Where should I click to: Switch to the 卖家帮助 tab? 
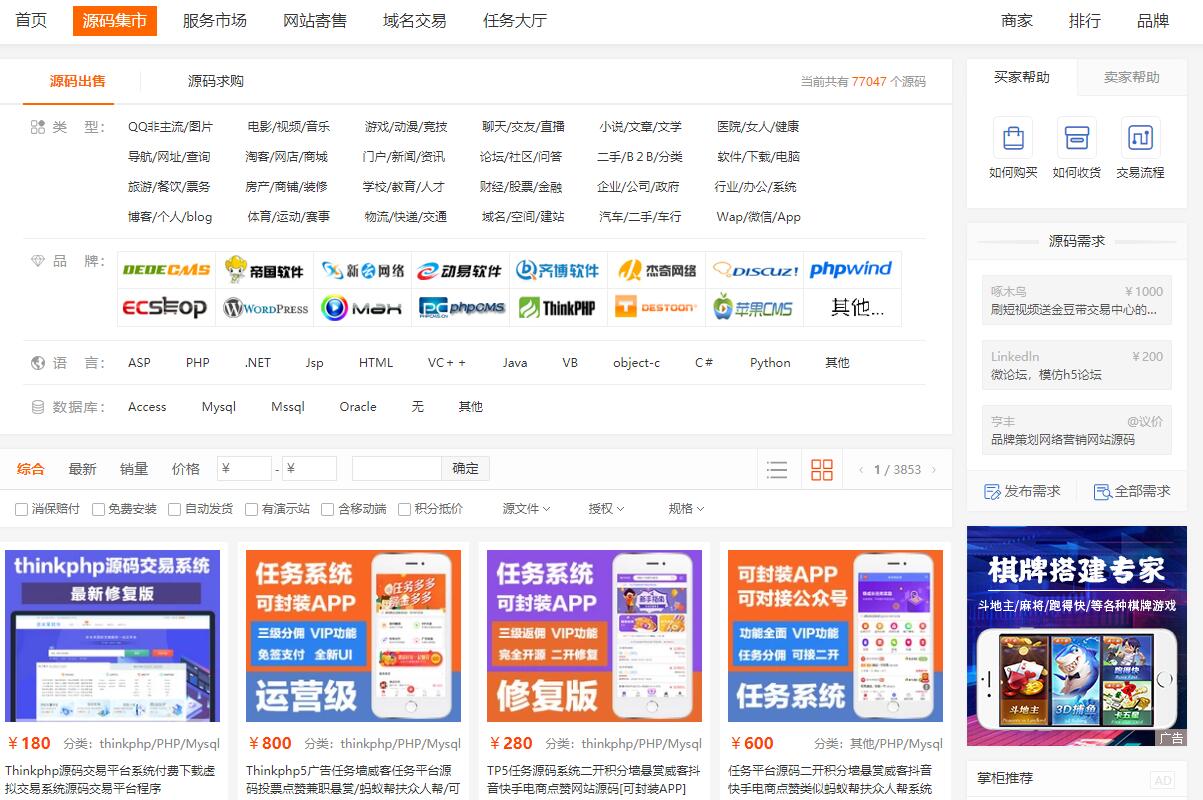[1132, 77]
